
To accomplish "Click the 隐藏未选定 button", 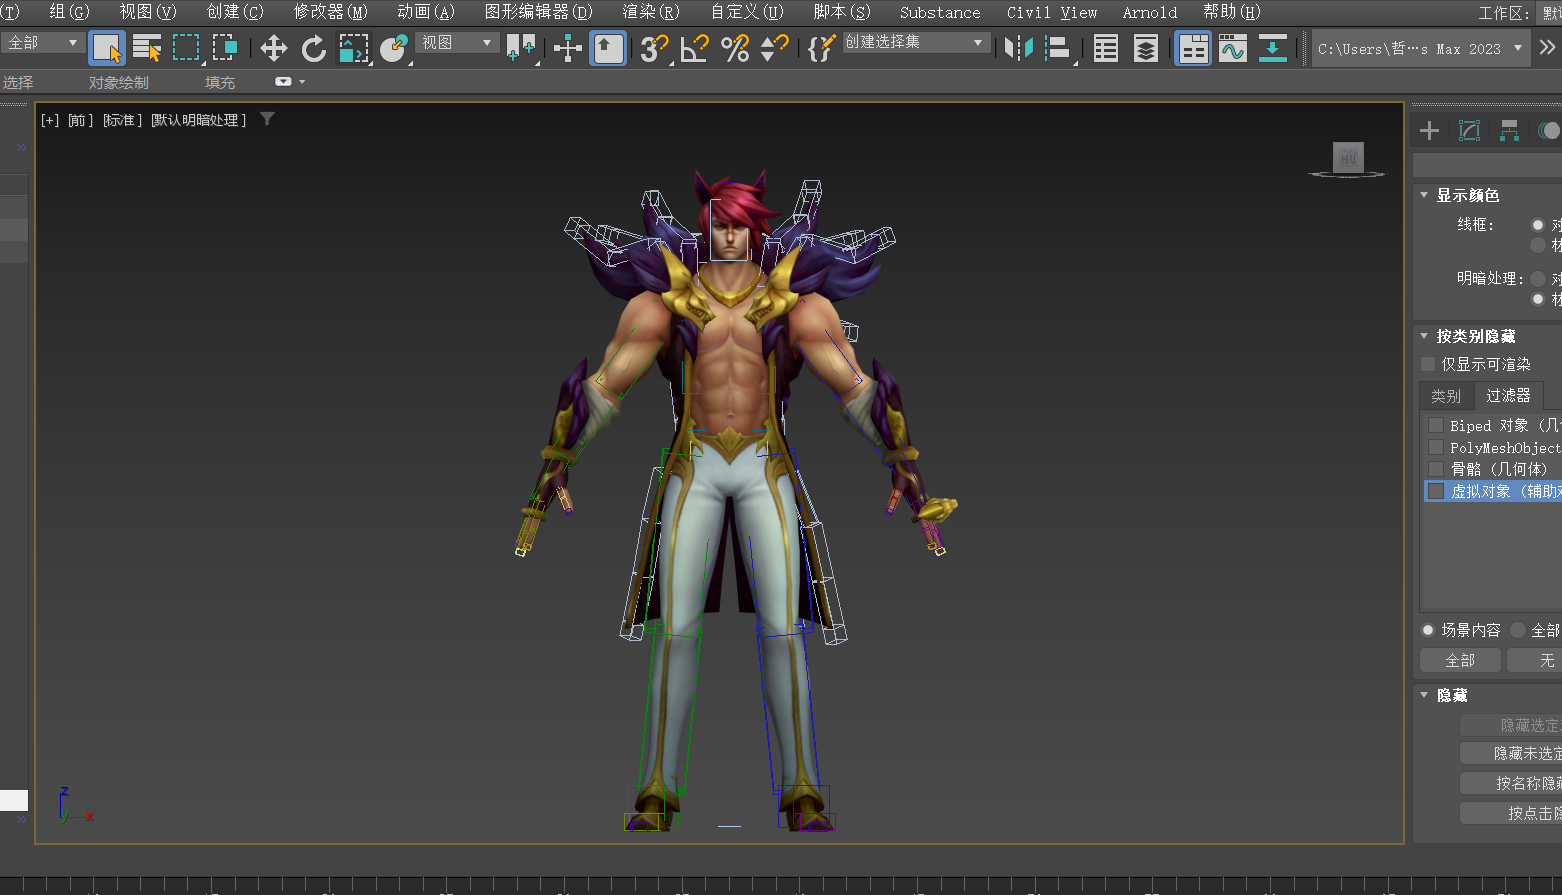I will [1511, 753].
